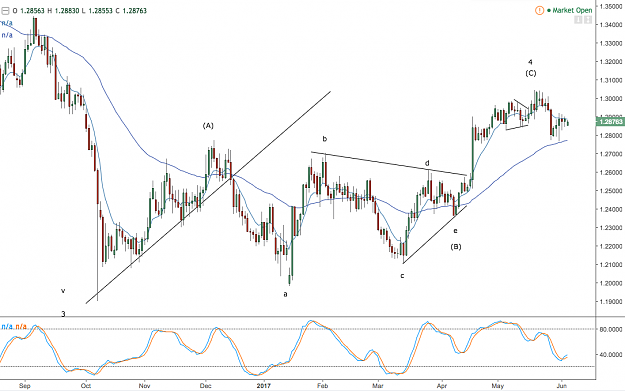Click the 40.0000 stochastic axis label
The image size is (625, 391).
click(x=611, y=354)
